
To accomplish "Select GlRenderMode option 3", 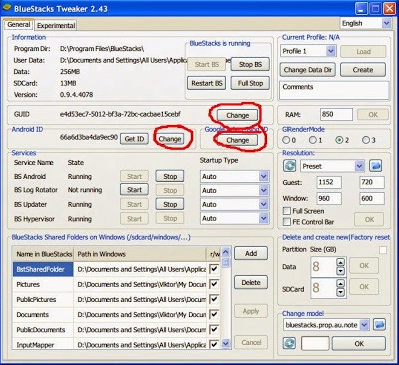I will [x=366, y=140].
